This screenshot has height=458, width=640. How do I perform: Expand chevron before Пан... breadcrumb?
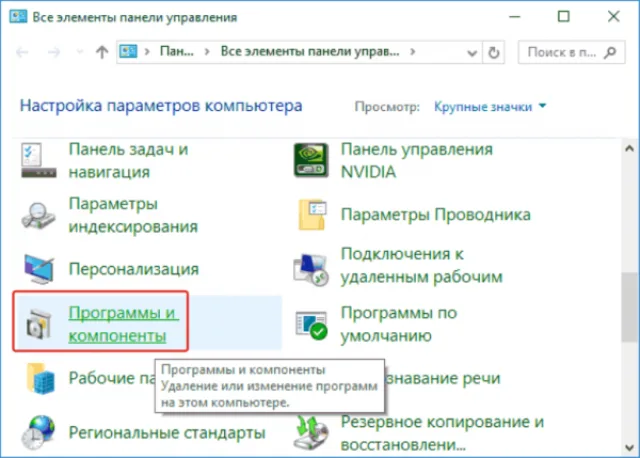click(x=147, y=52)
